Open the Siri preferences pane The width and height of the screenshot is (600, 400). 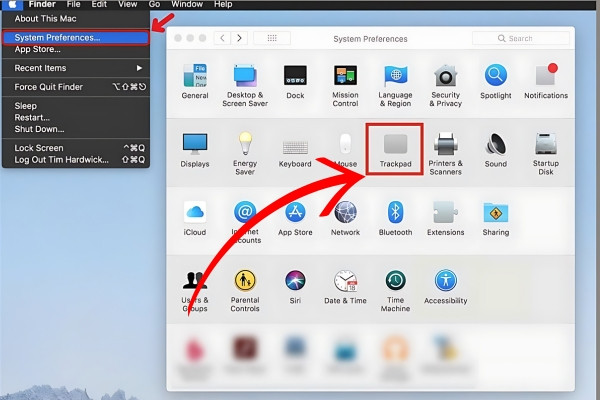coord(295,287)
